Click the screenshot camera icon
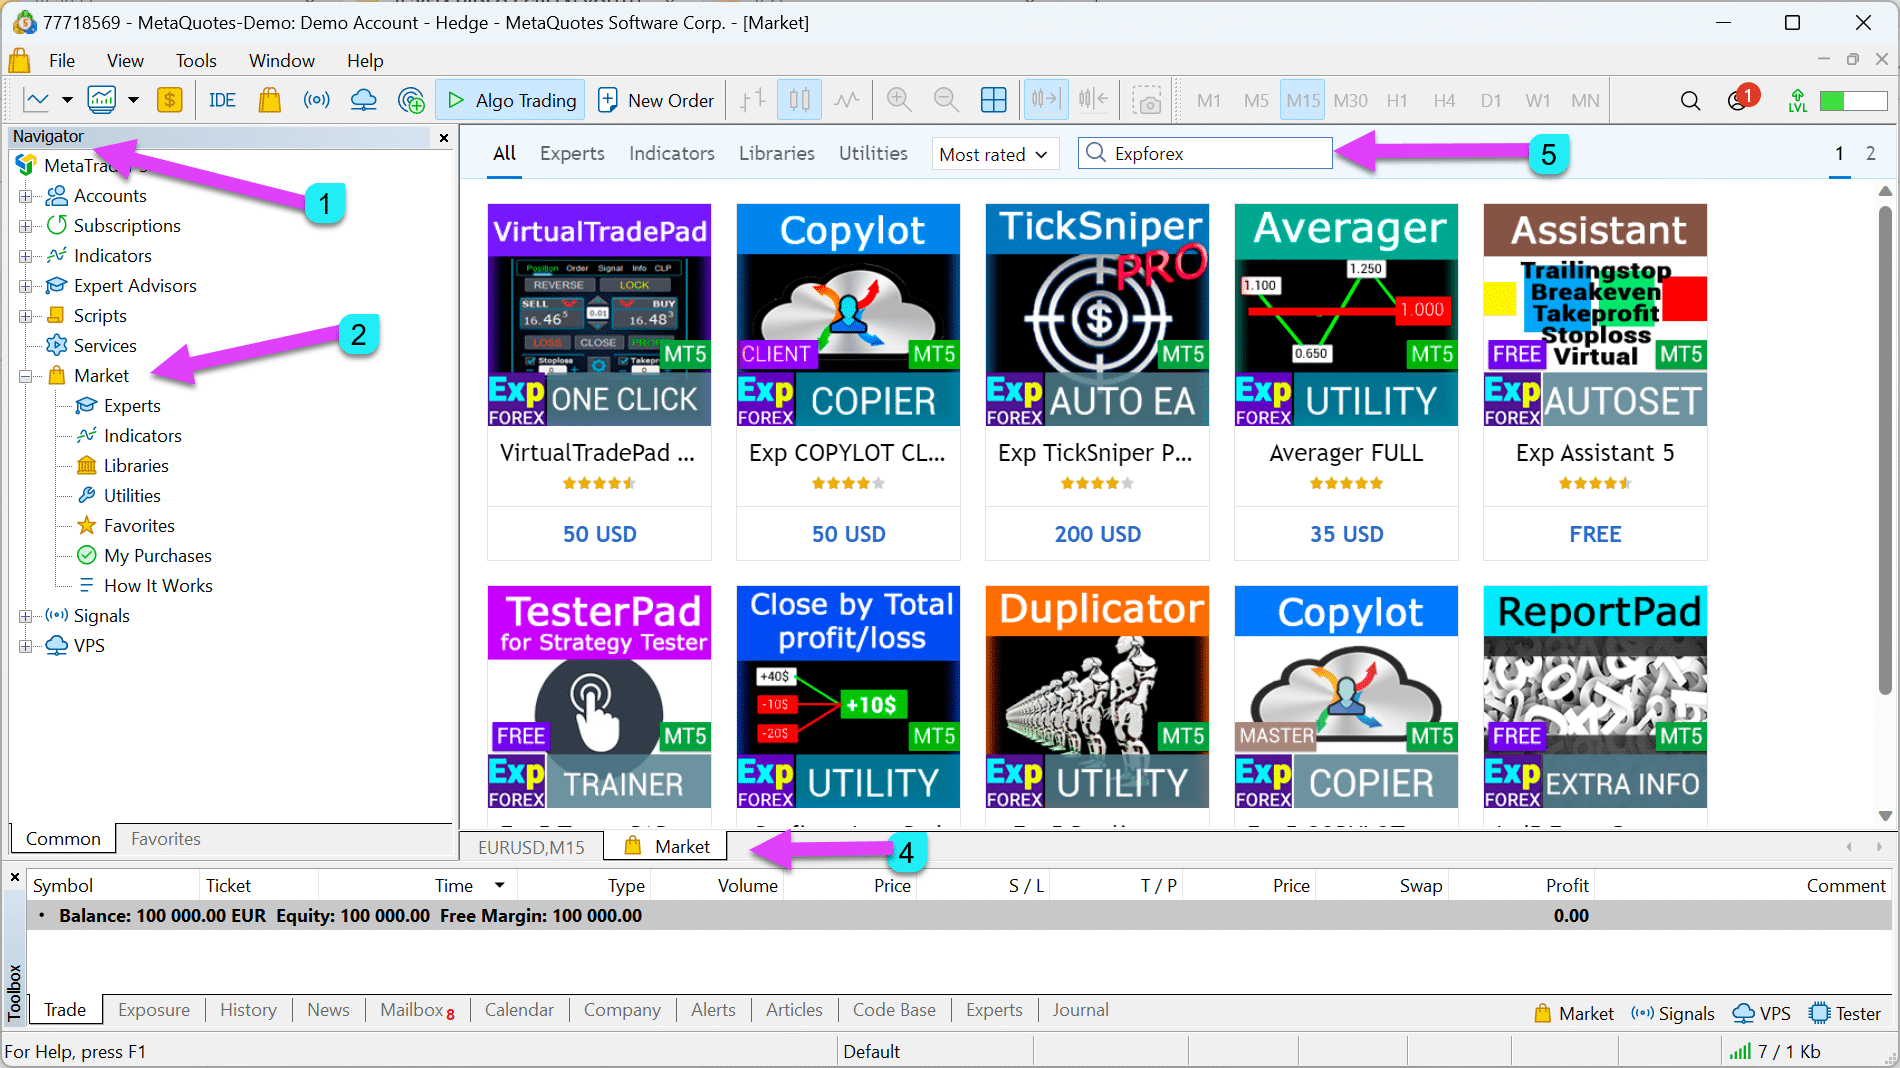The image size is (1900, 1068). tap(1146, 100)
